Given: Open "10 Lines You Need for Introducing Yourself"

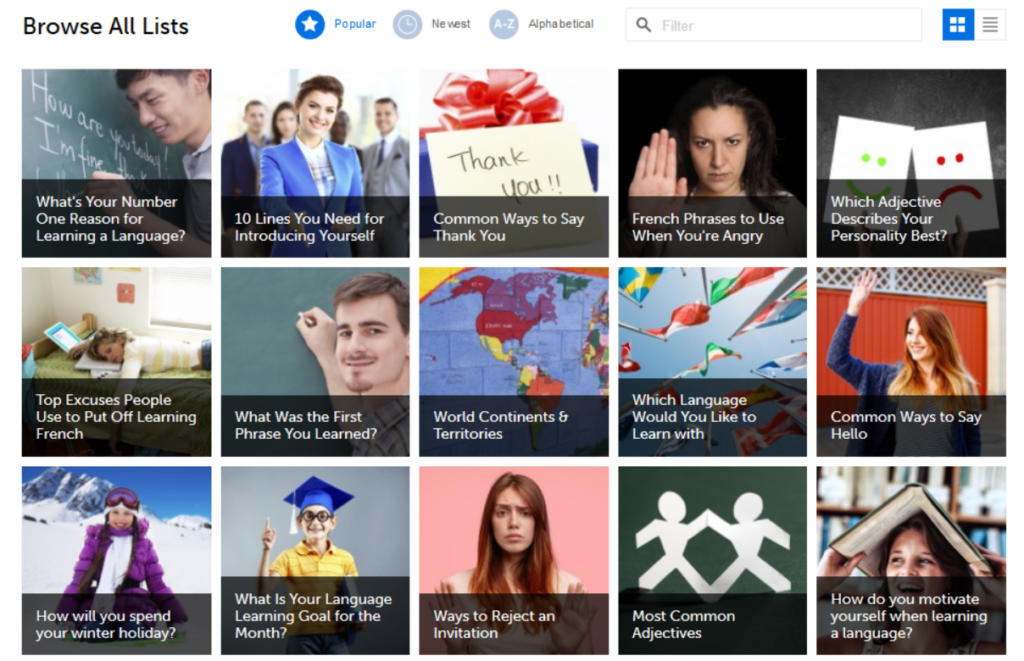Looking at the screenshot, I should pos(315,163).
